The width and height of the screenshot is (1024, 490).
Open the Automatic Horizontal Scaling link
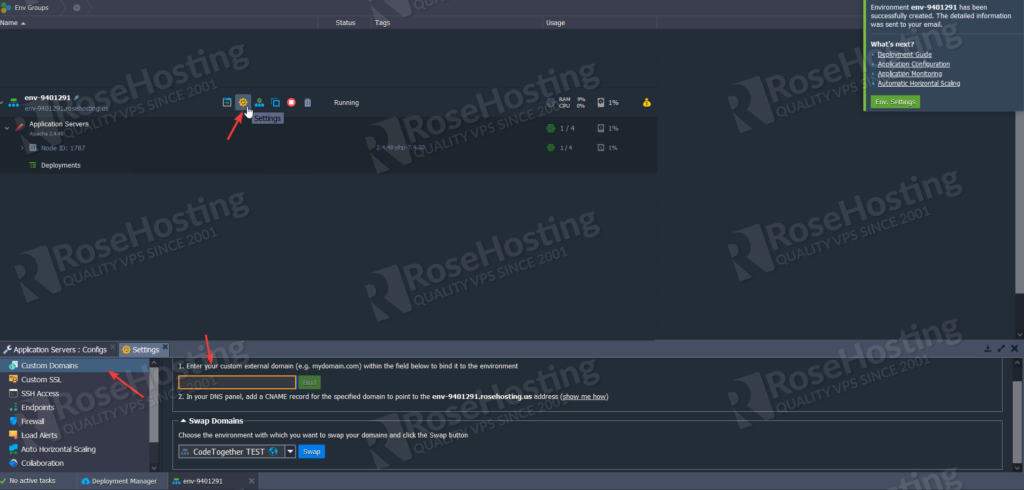(919, 83)
